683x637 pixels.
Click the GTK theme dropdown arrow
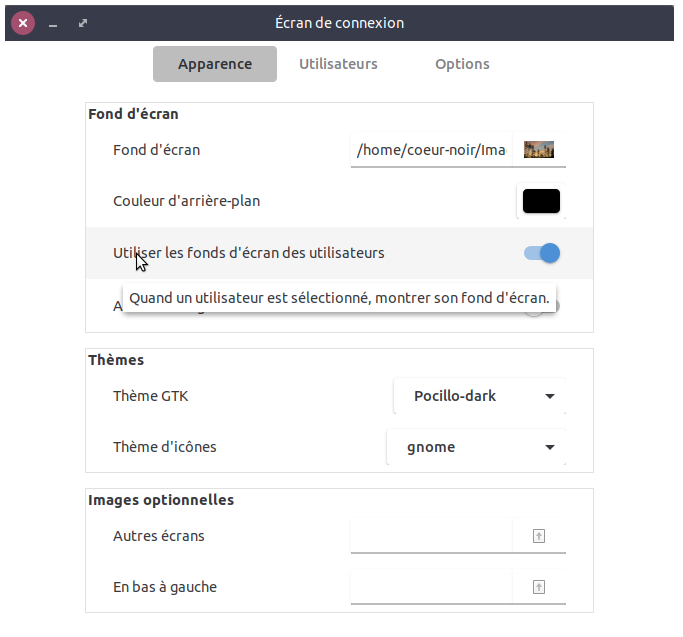(x=549, y=396)
